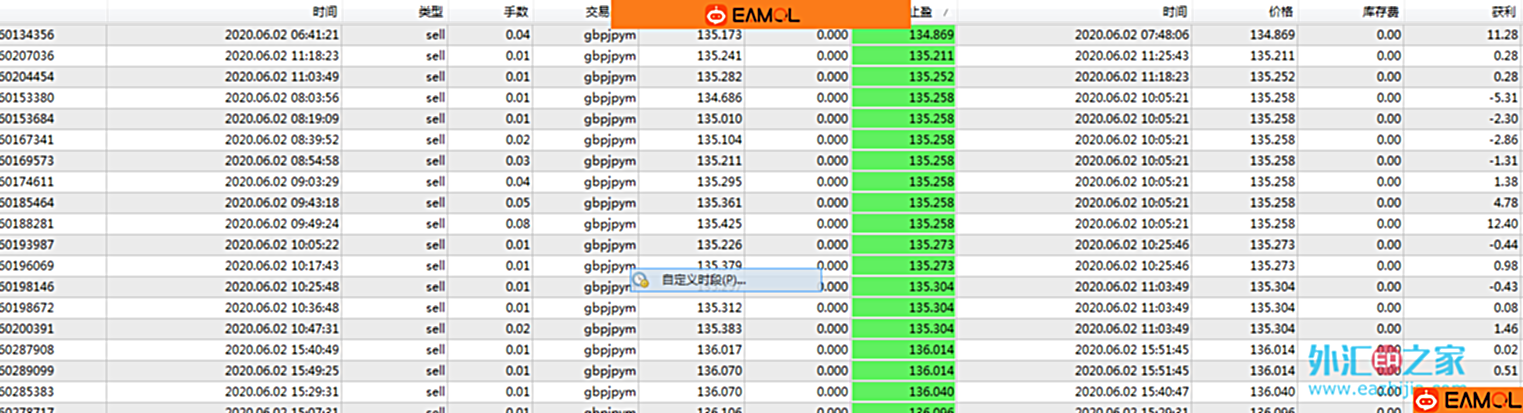The image size is (1523, 413).
Task: Select order number 50153380
Action: click(27, 97)
